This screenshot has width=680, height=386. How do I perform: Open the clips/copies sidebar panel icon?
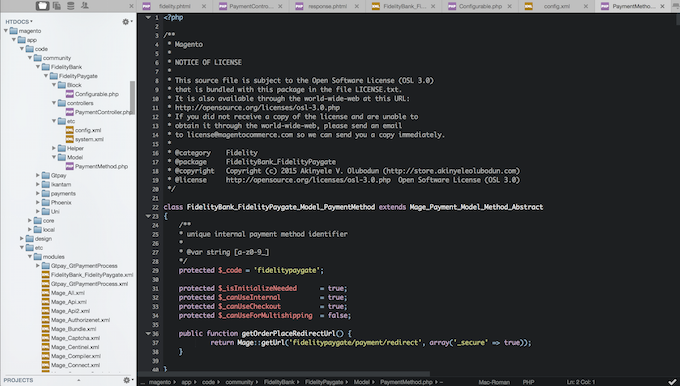pyautogui.click(x=57, y=6)
